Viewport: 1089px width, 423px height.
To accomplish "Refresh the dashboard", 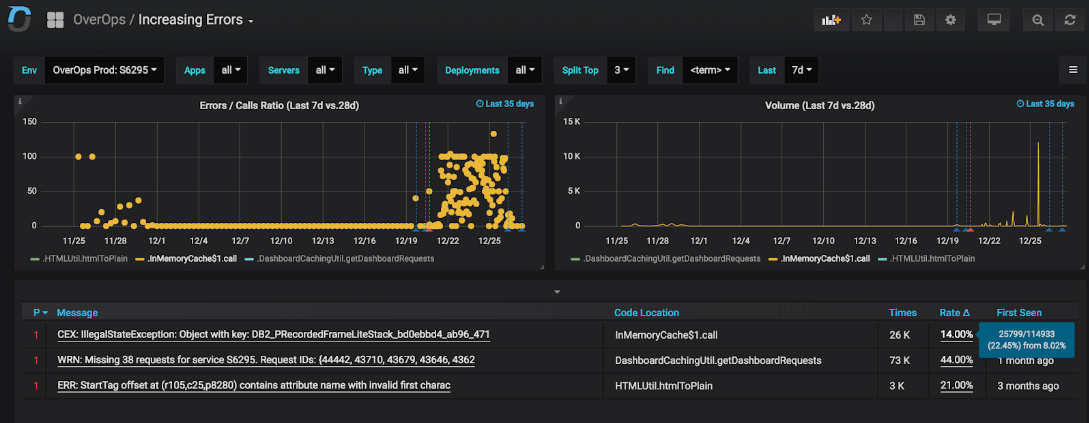I will pyautogui.click(x=1070, y=20).
